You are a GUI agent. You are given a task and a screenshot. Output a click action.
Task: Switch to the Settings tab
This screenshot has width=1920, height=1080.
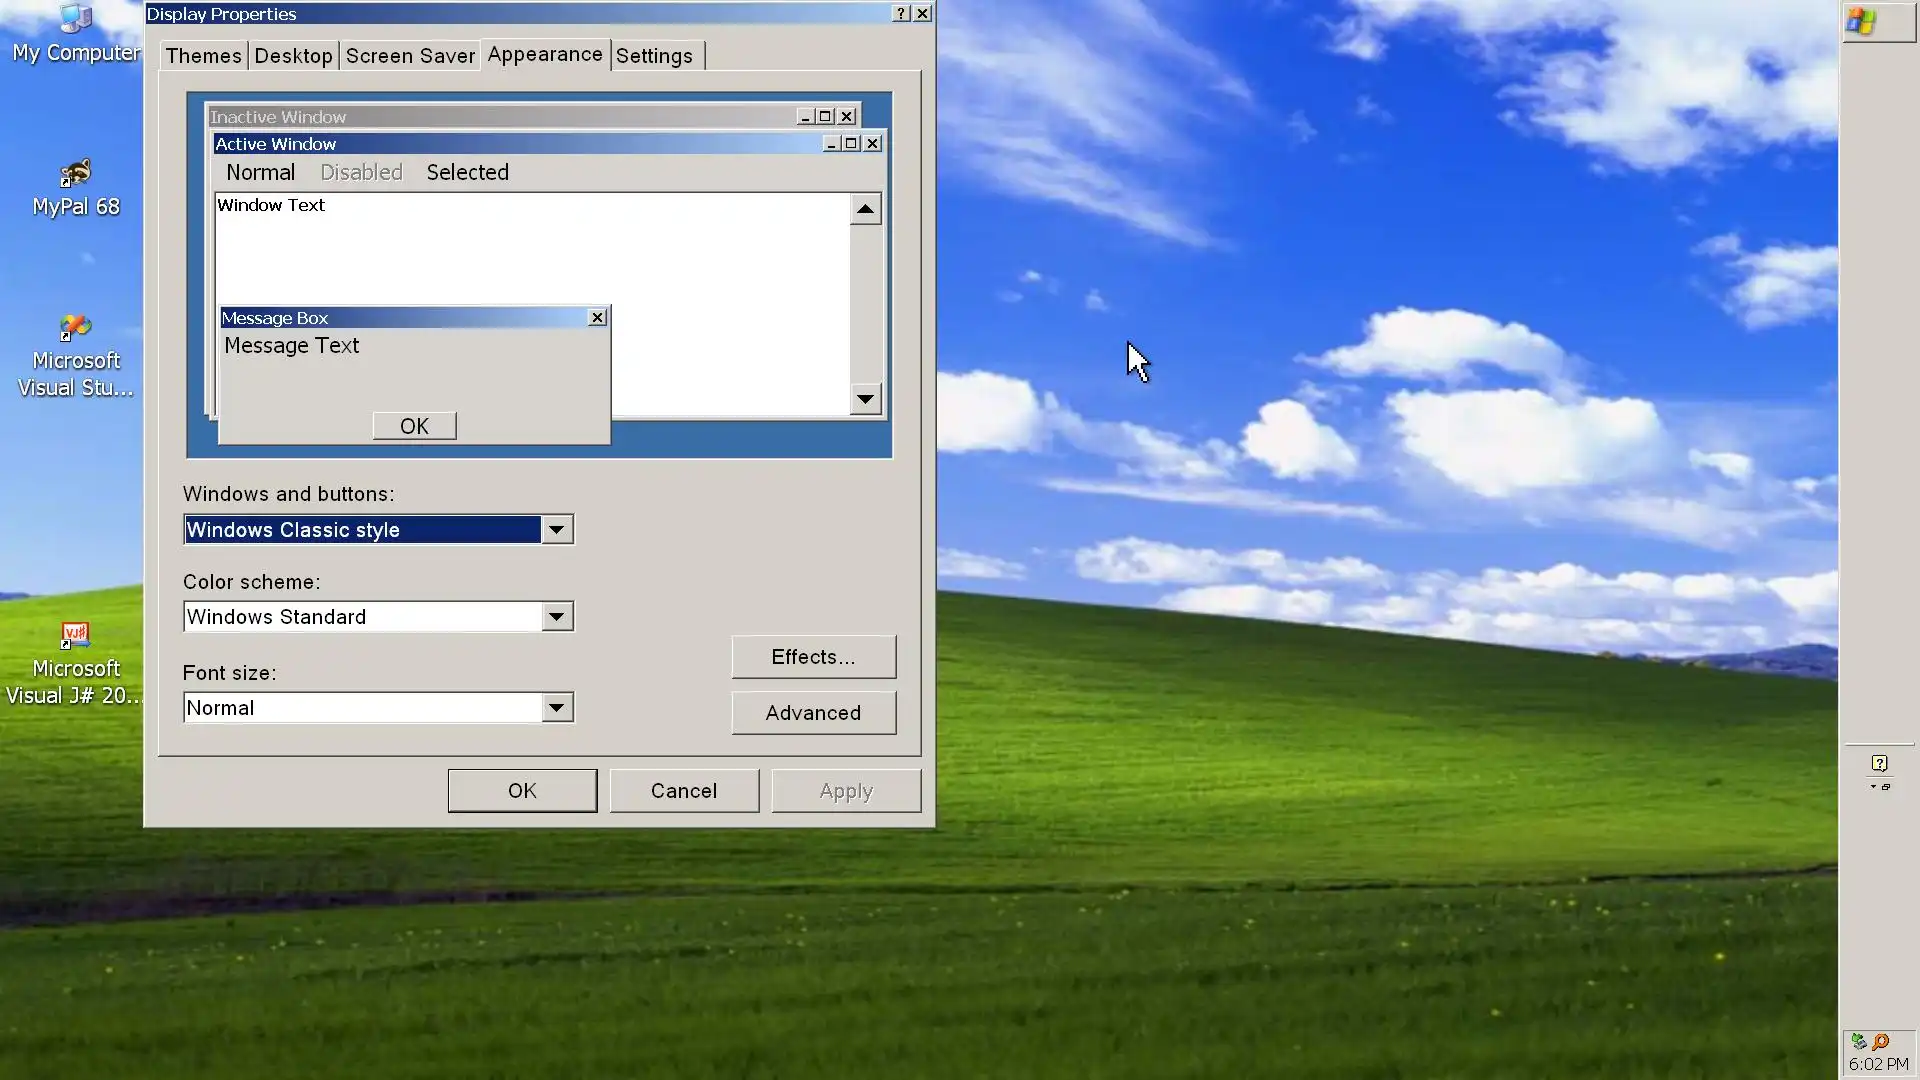(654, 56)
